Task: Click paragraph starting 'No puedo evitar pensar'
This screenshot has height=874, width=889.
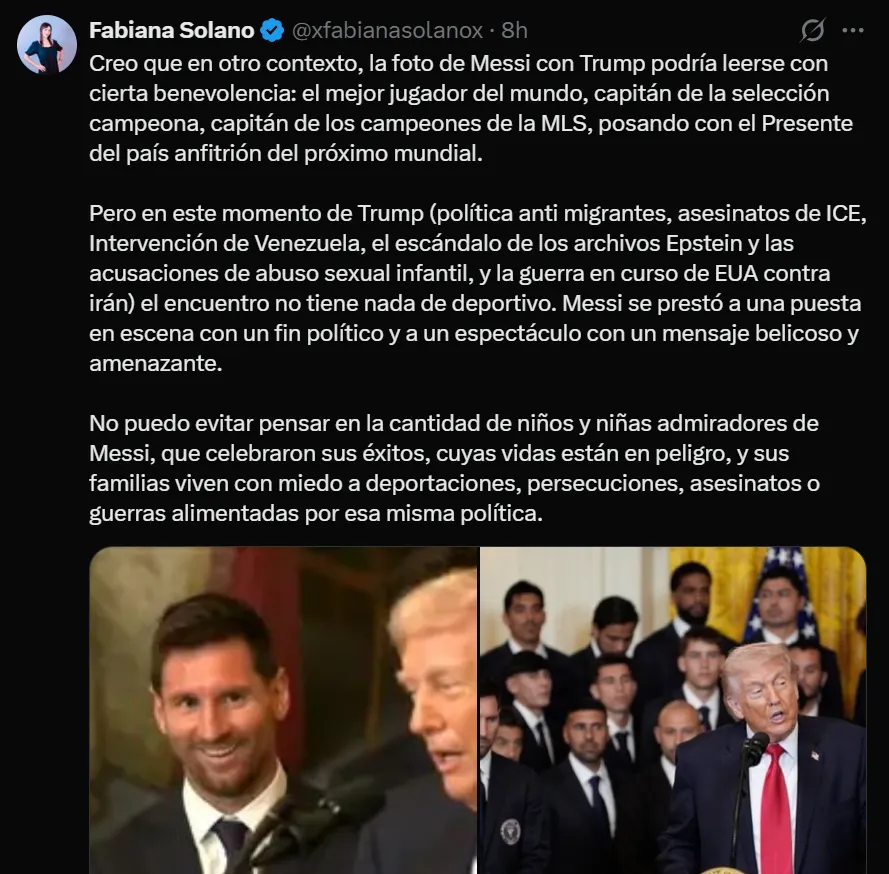Action: (x=454, y=468)
